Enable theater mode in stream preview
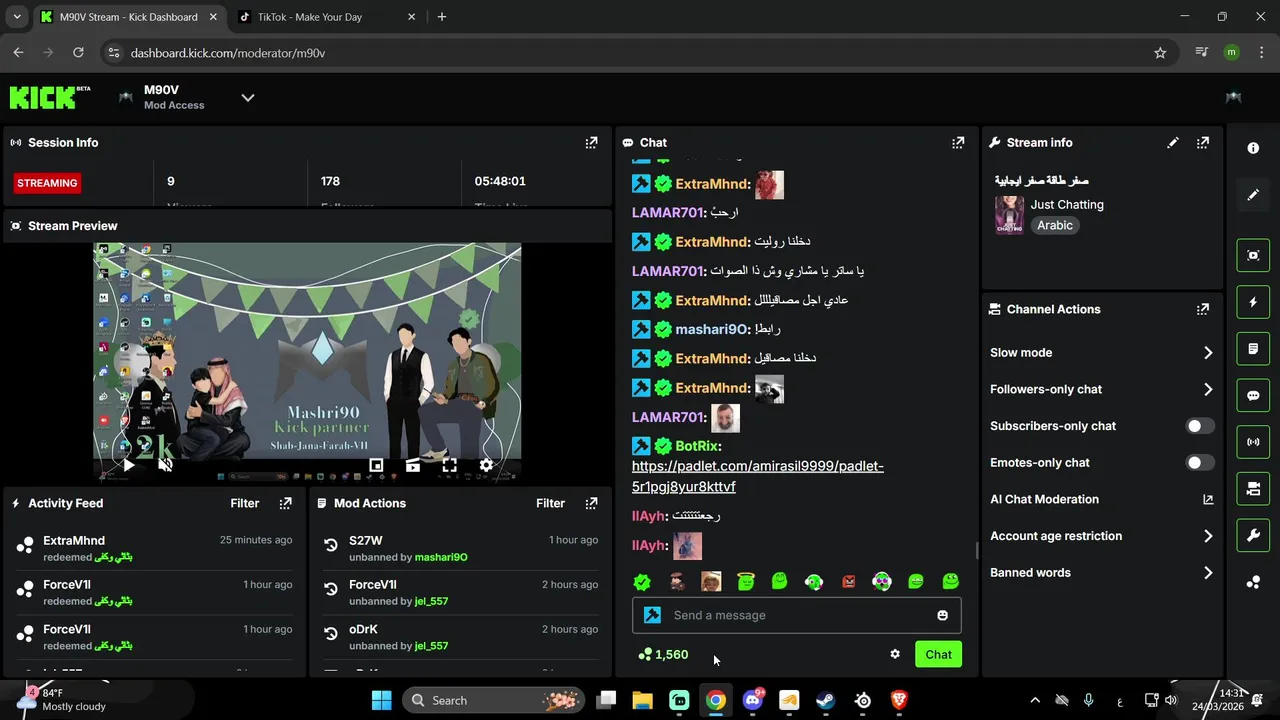The width and height of the screenshot is (1280, 720). tap(413, 465)
